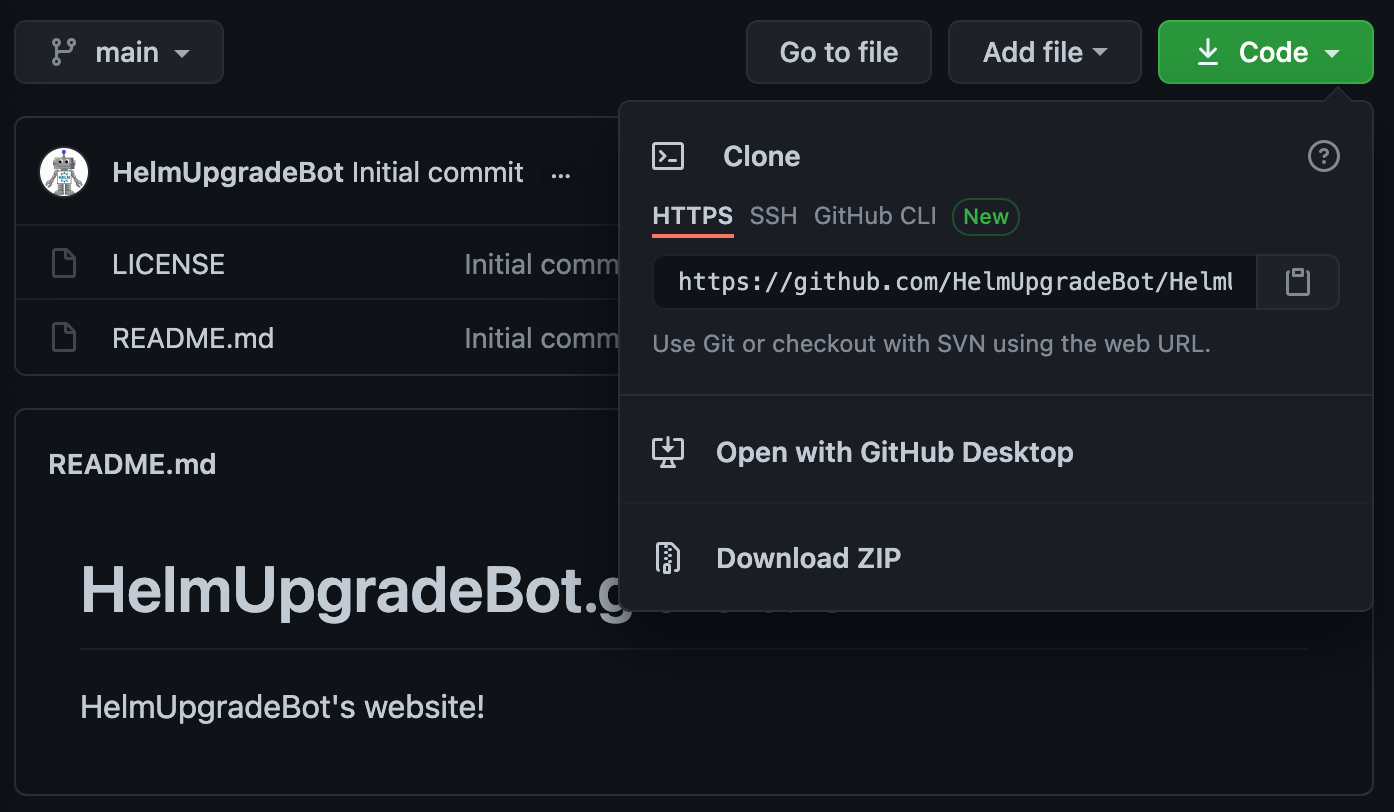
Task: Expand the commit message ellipsis
Action: click(x=561, y=174)
